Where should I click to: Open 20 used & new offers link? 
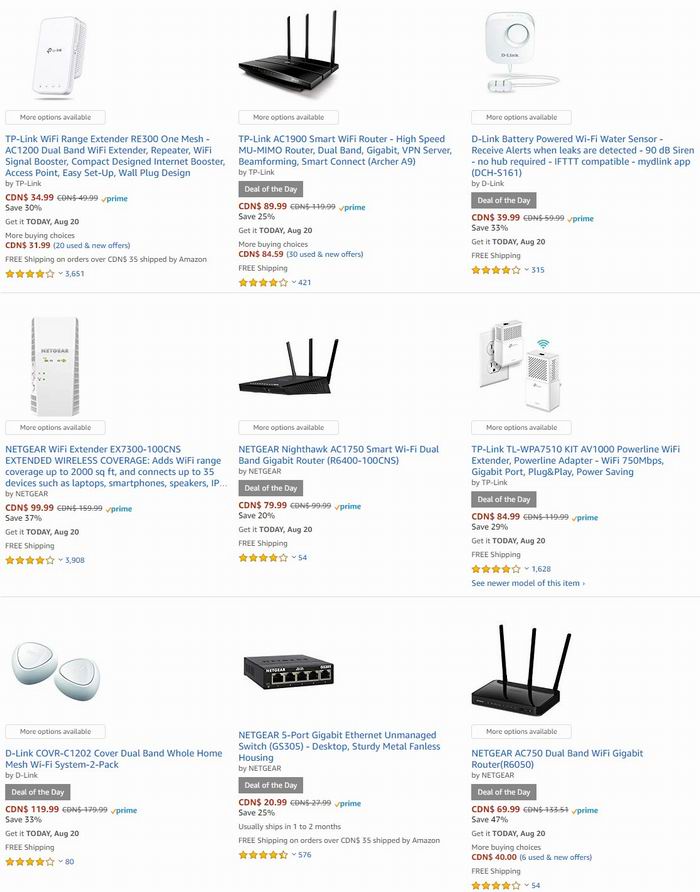coord(92,246)
